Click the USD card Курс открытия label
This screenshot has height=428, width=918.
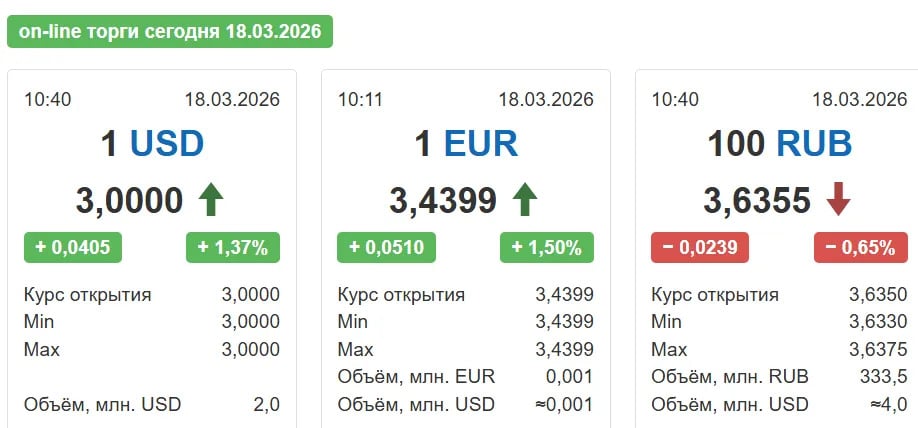[x=87, y=294]
